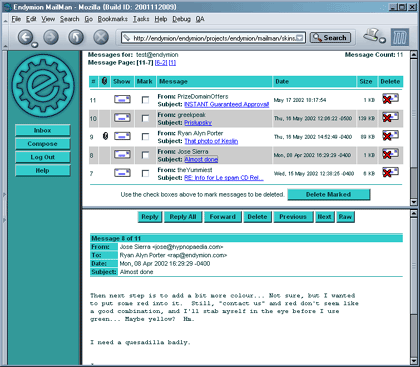Open the Go menu

click(x=88, y=19)
